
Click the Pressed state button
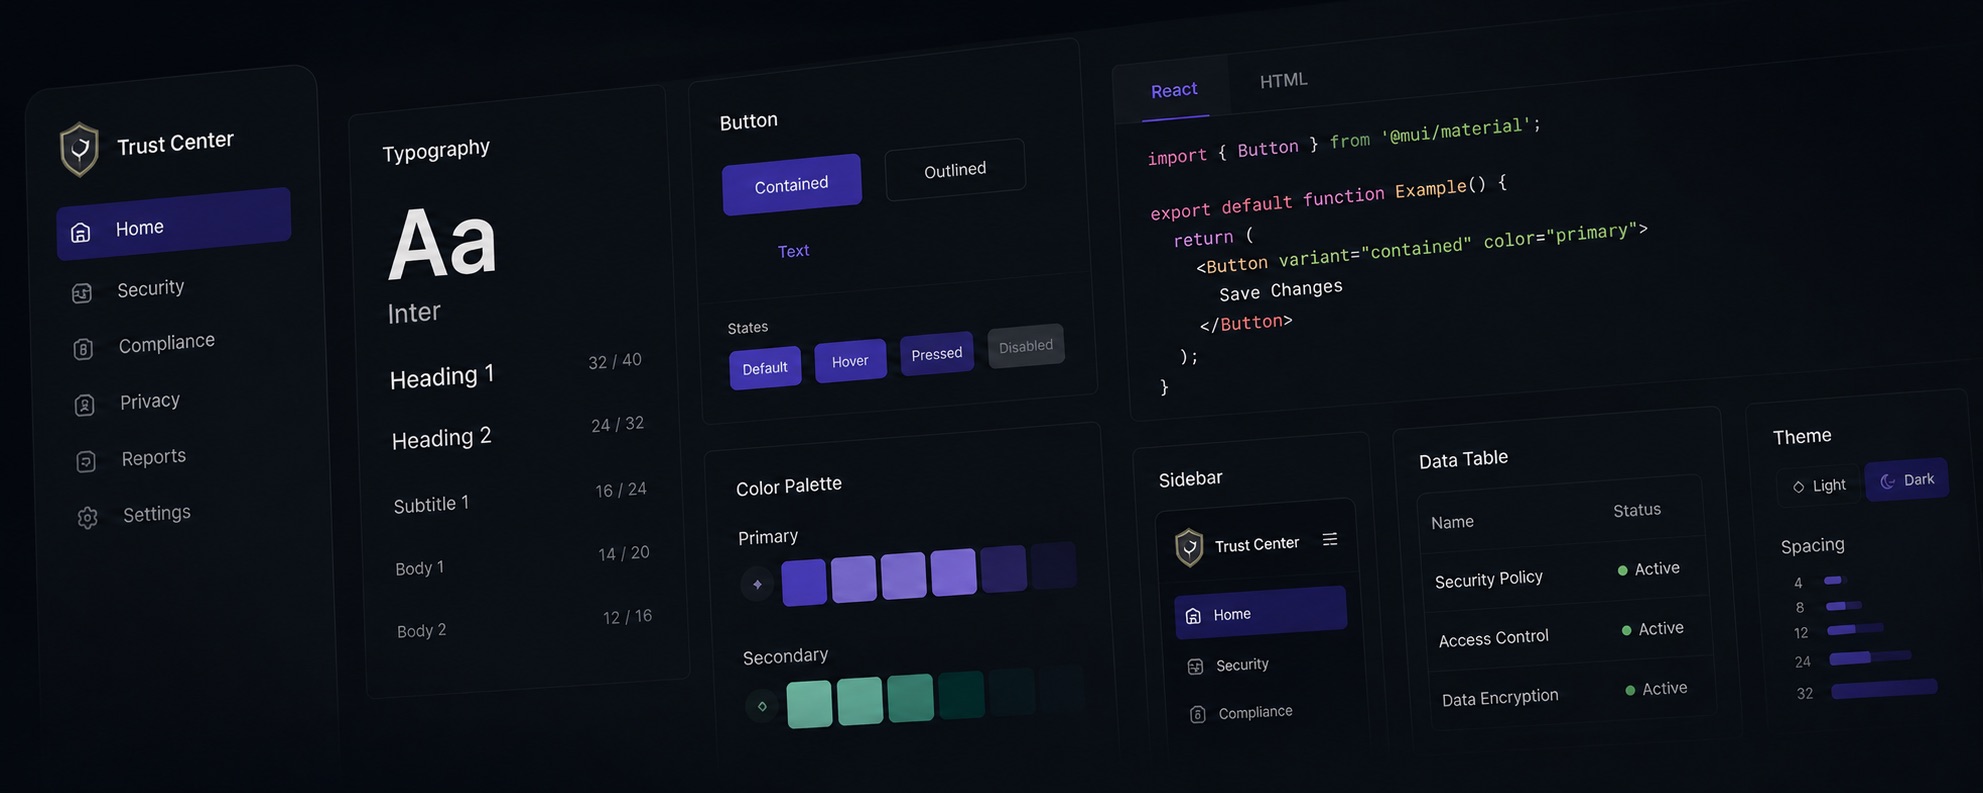[937, 354]
